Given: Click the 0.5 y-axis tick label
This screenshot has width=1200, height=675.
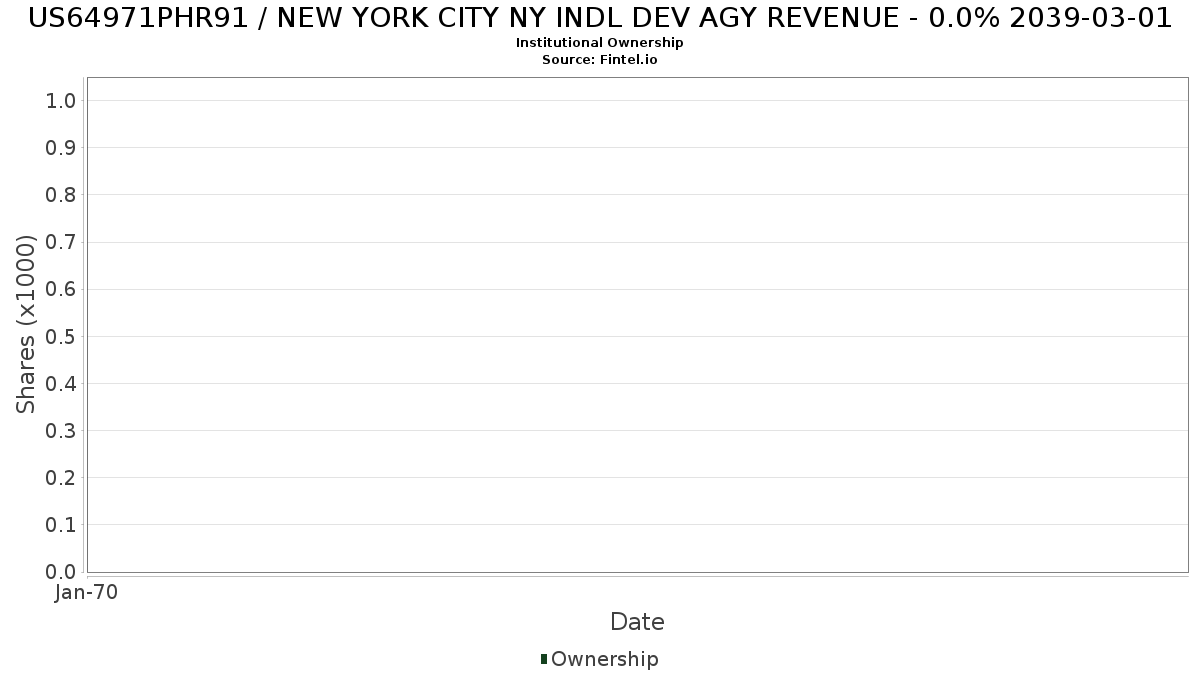Looking at the screenshot, I should pos(61,336).
